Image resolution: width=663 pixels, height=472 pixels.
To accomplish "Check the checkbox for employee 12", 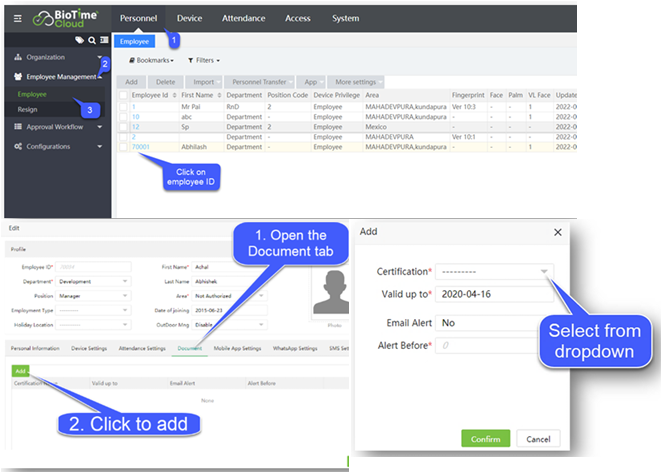I will point(124,126).
